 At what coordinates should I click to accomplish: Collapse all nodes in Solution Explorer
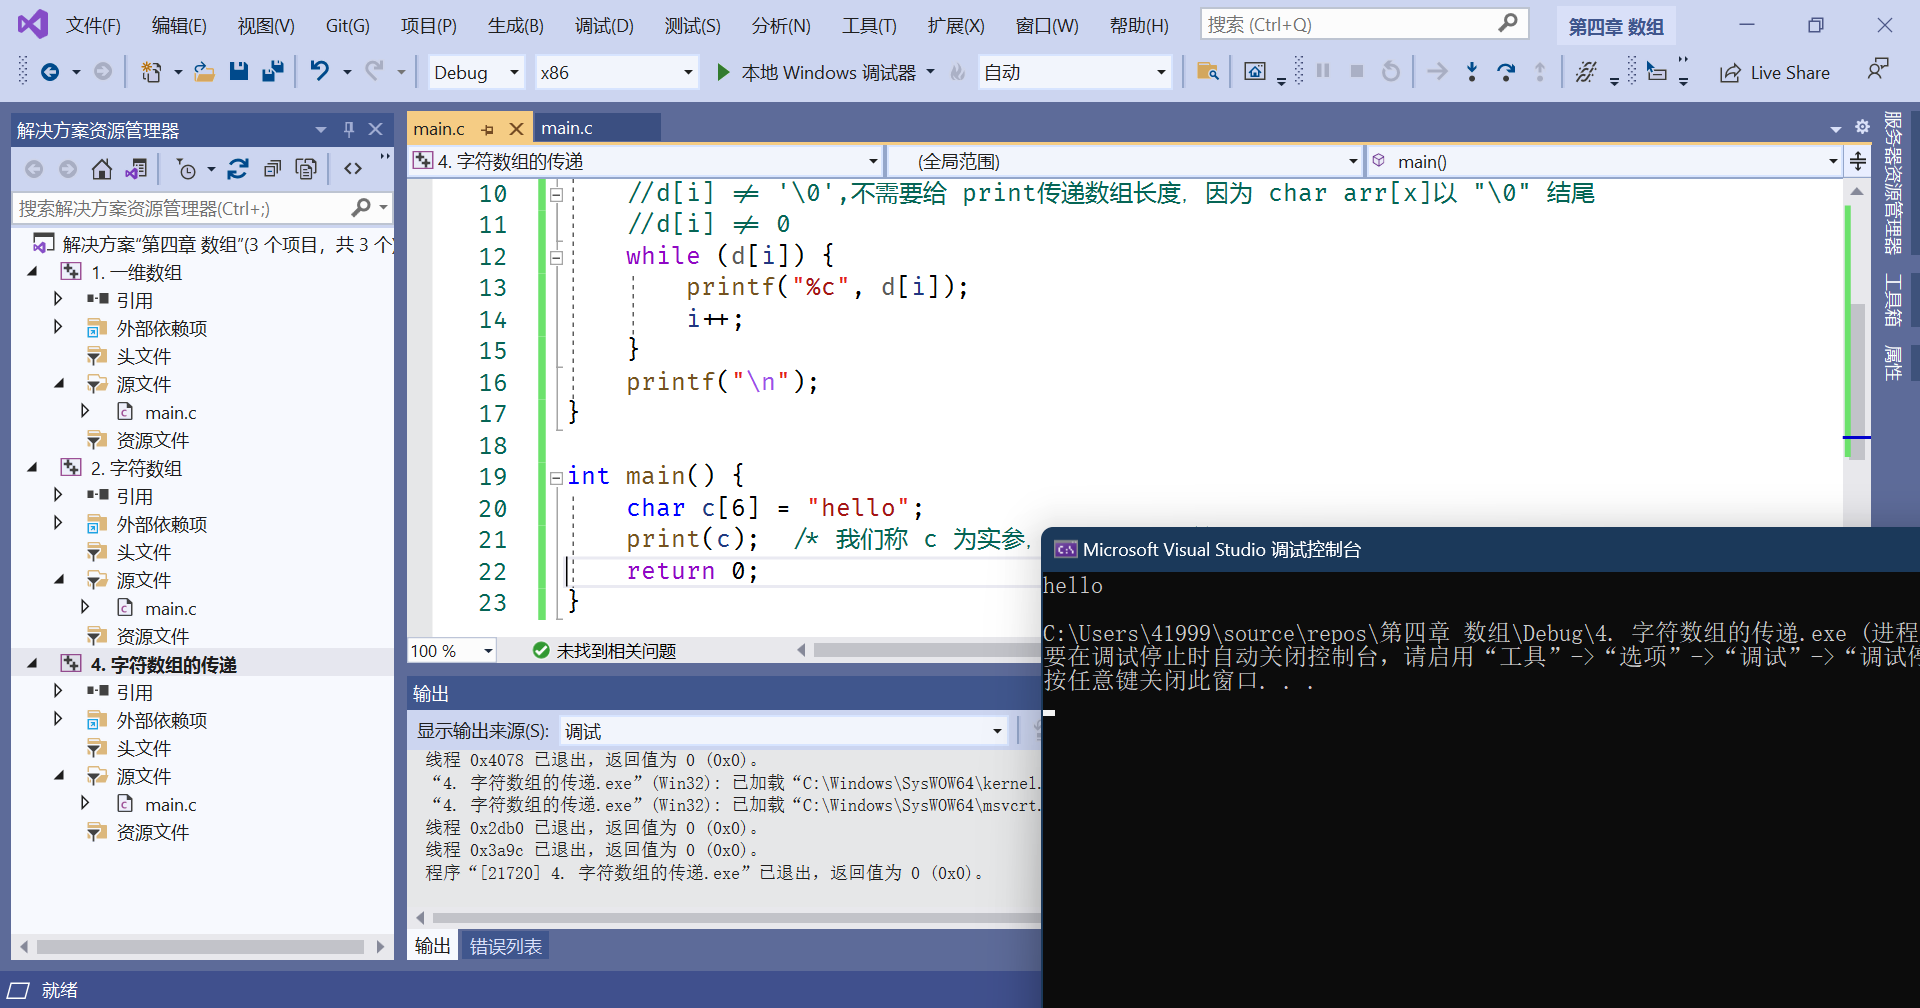272,169
